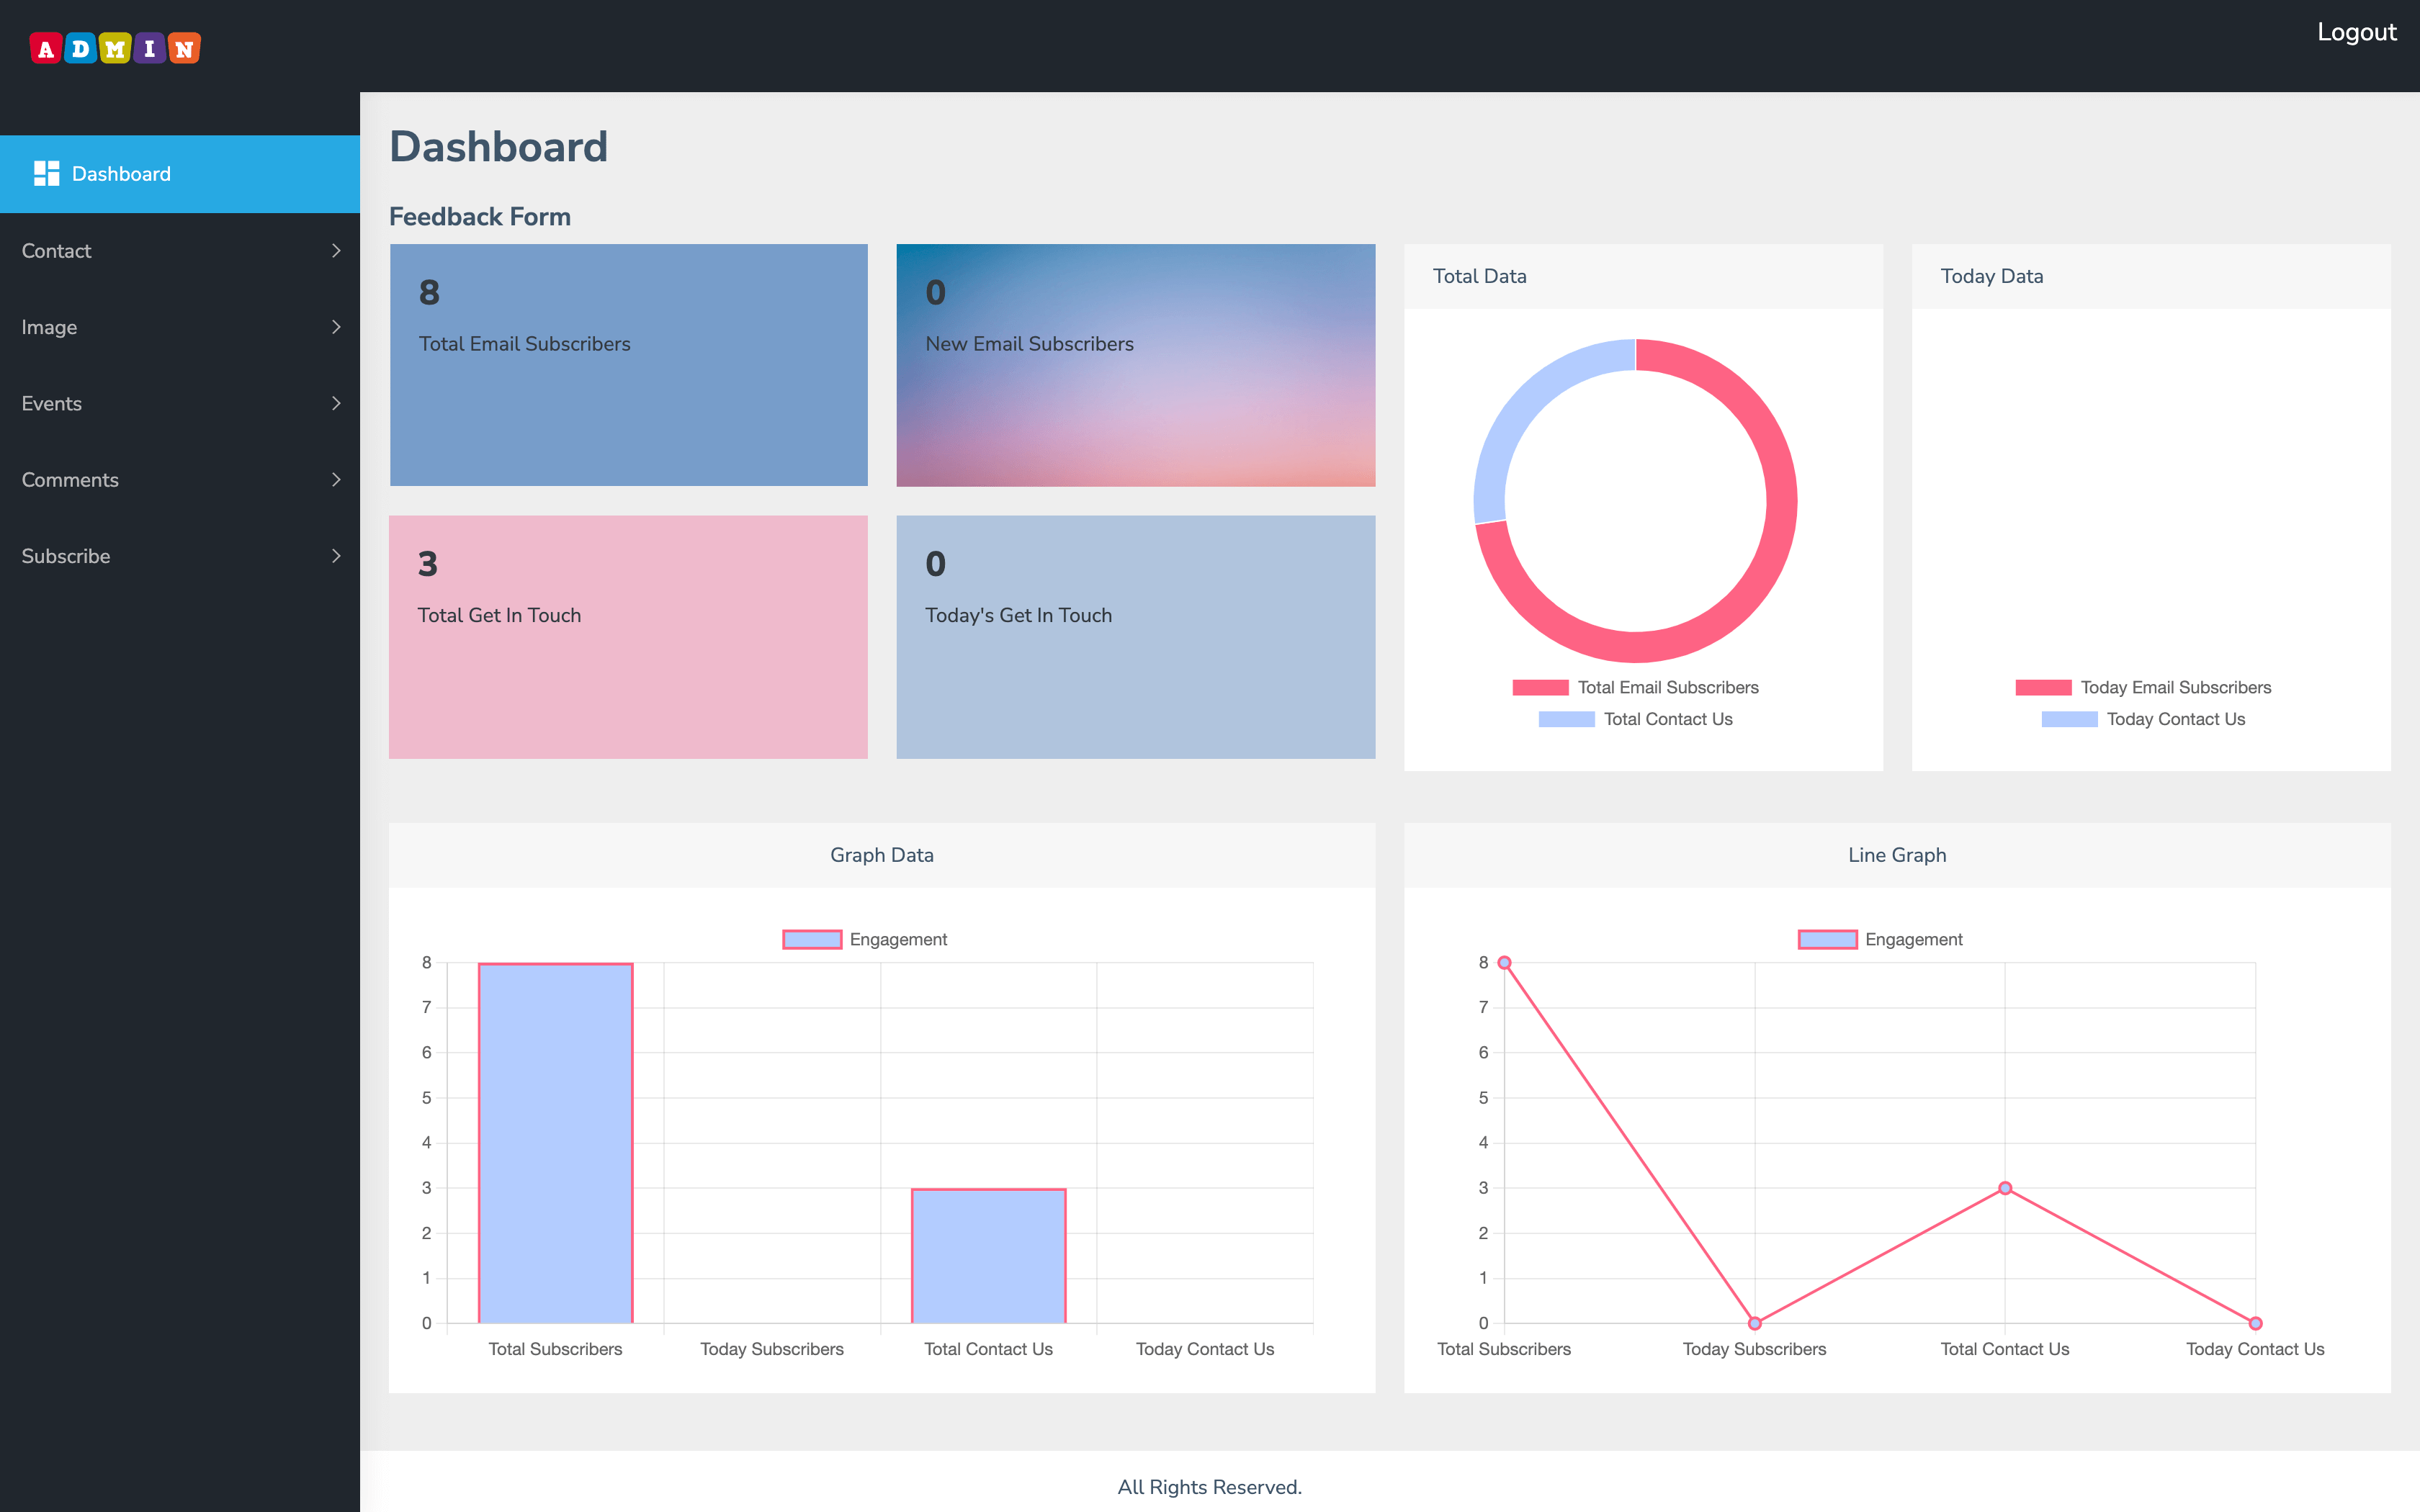Click the ADMIN logo in header
The height and width of the screenshot is (1512, 2420).
pos(115,48)
